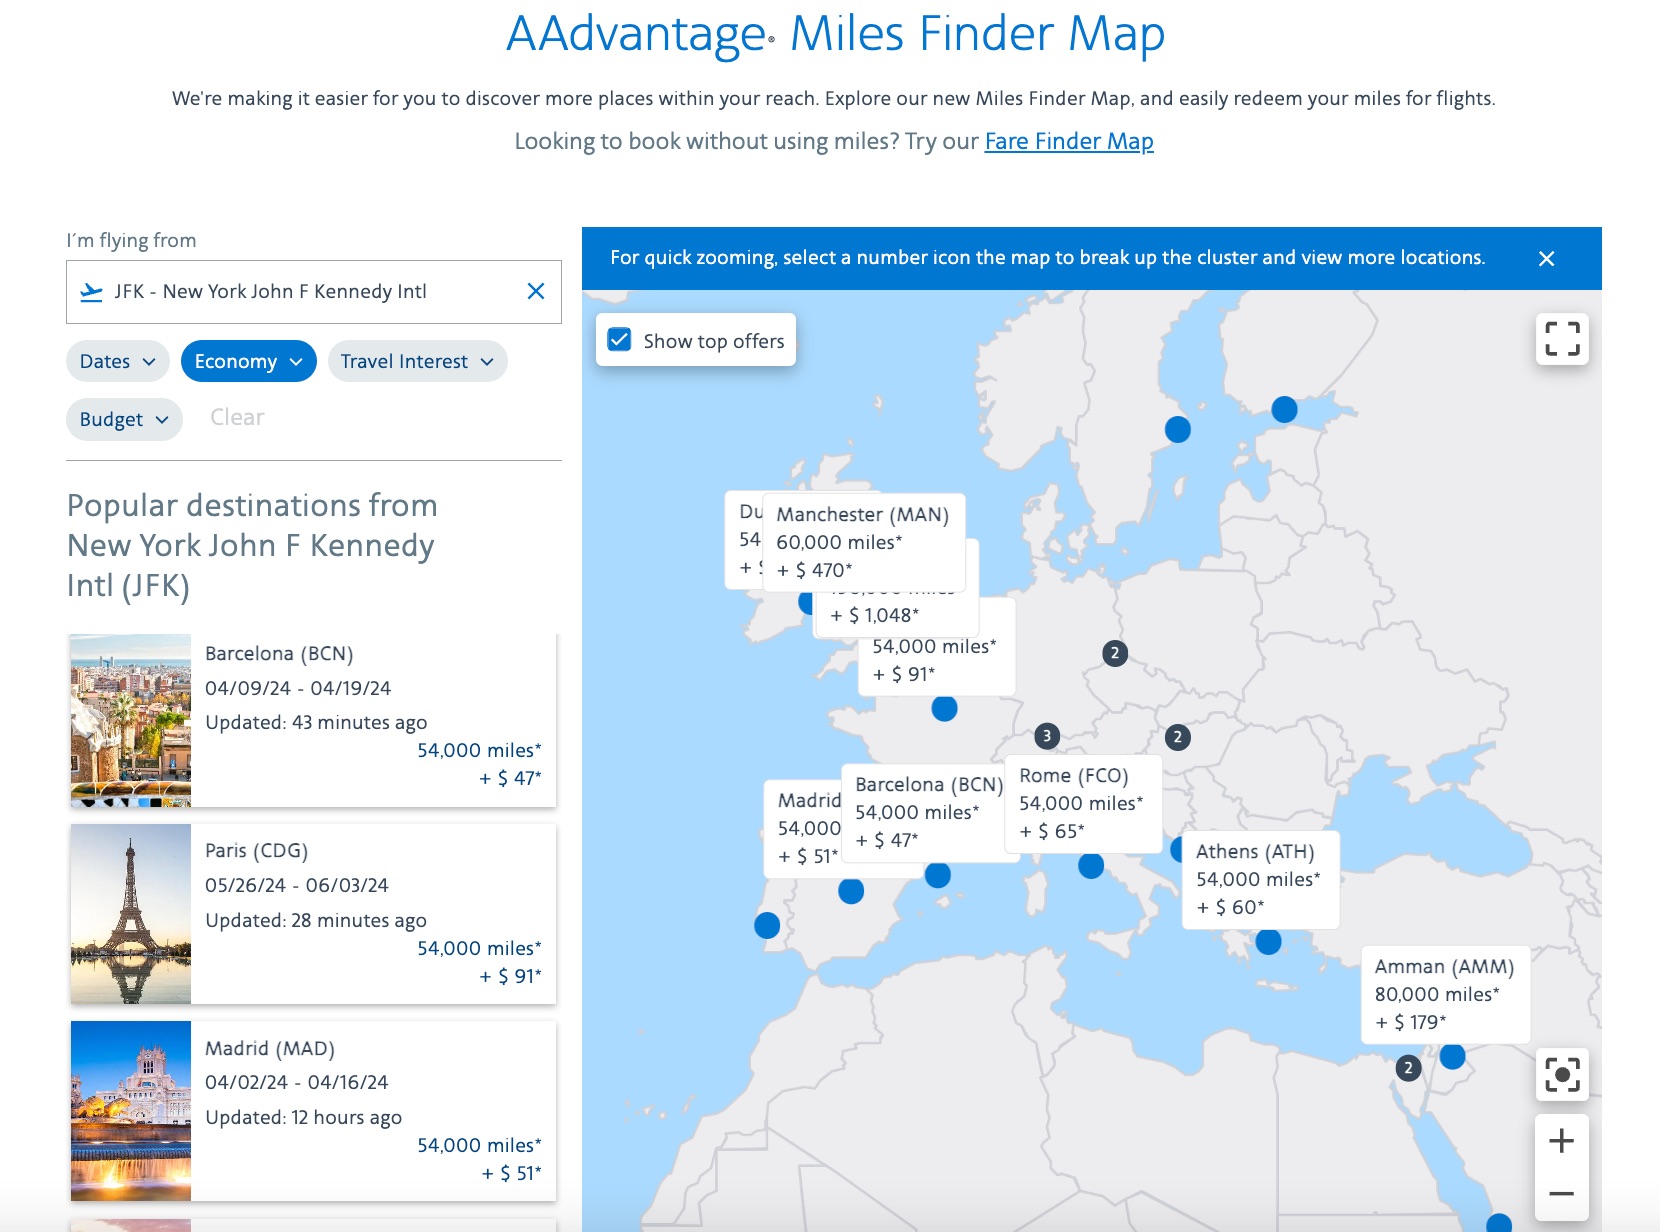This screenshot has width=1660, height=1232.
Task: Select the cluster icon labeled 3 near France
Action: [x=1047, y=735]
